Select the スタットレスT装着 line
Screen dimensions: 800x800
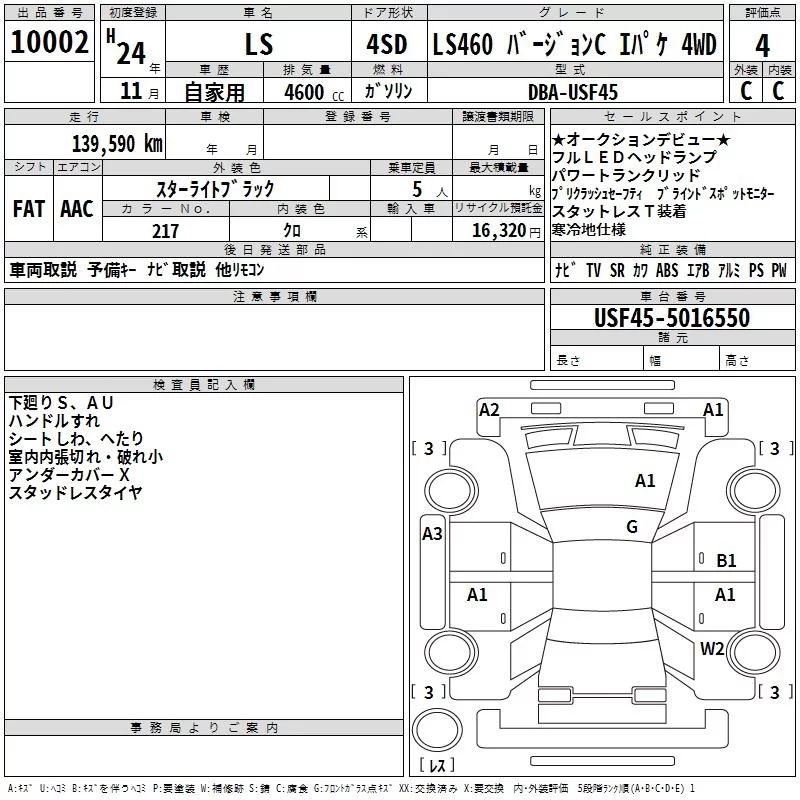click(619, 211)
